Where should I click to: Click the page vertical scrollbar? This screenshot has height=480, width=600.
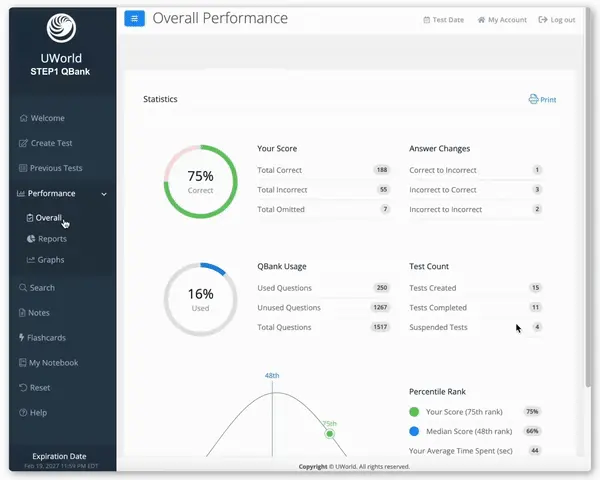pos(588,199)
